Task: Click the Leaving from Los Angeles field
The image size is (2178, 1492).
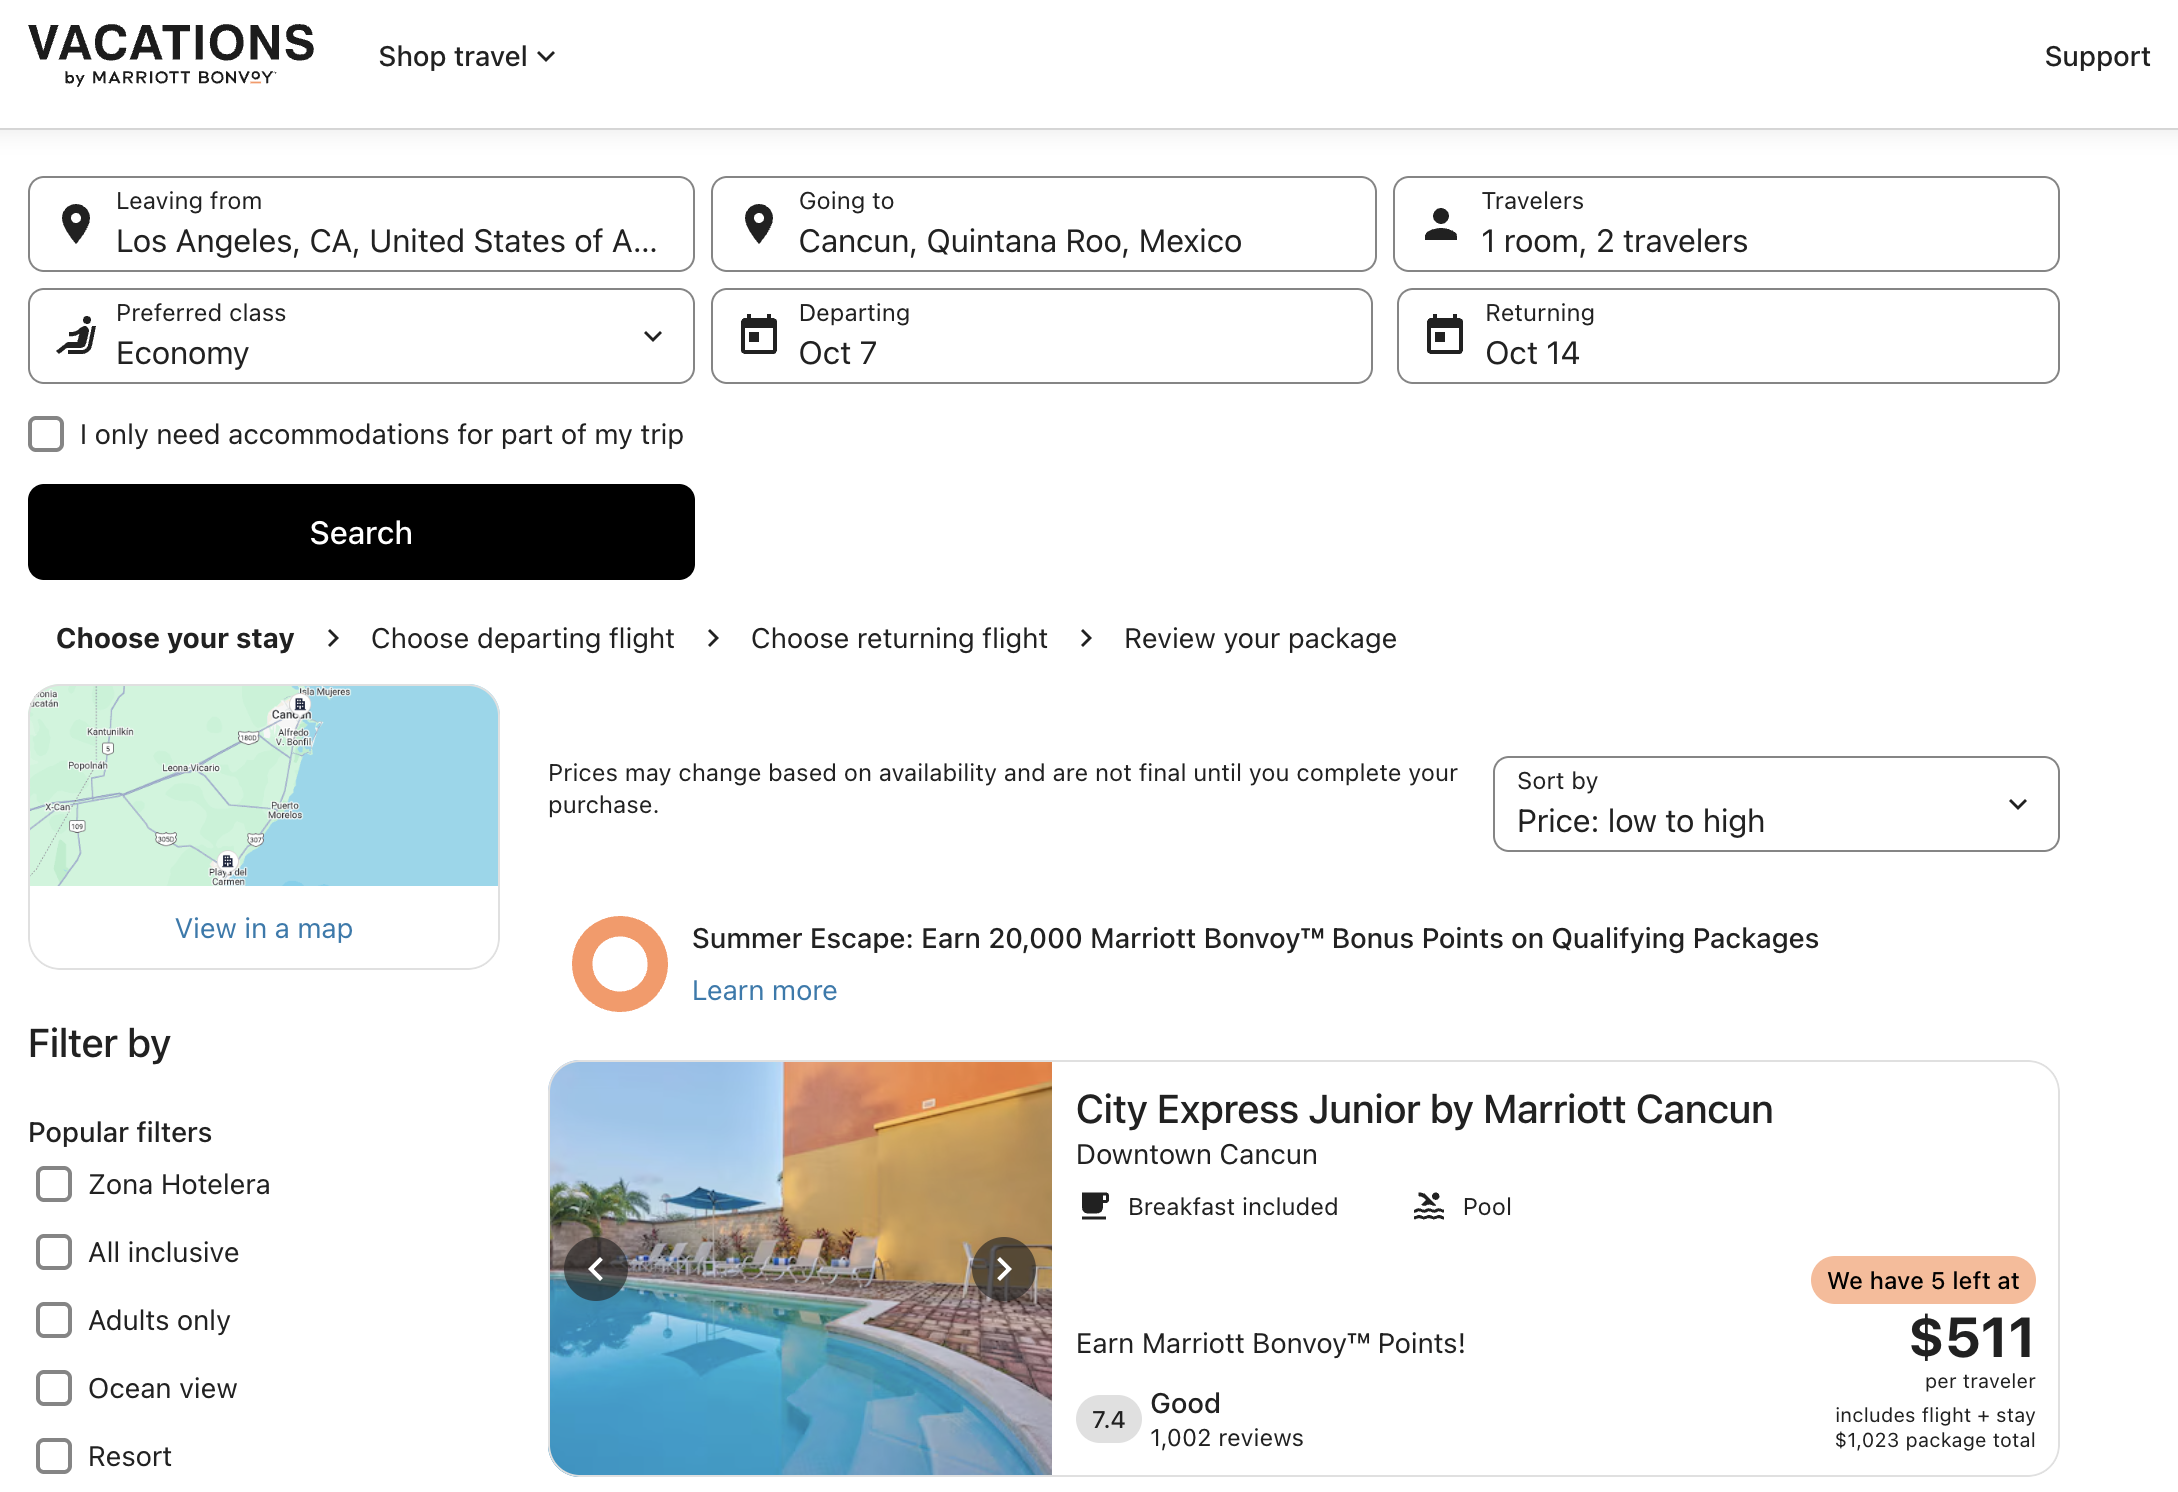Action: (x=361, y=224)
